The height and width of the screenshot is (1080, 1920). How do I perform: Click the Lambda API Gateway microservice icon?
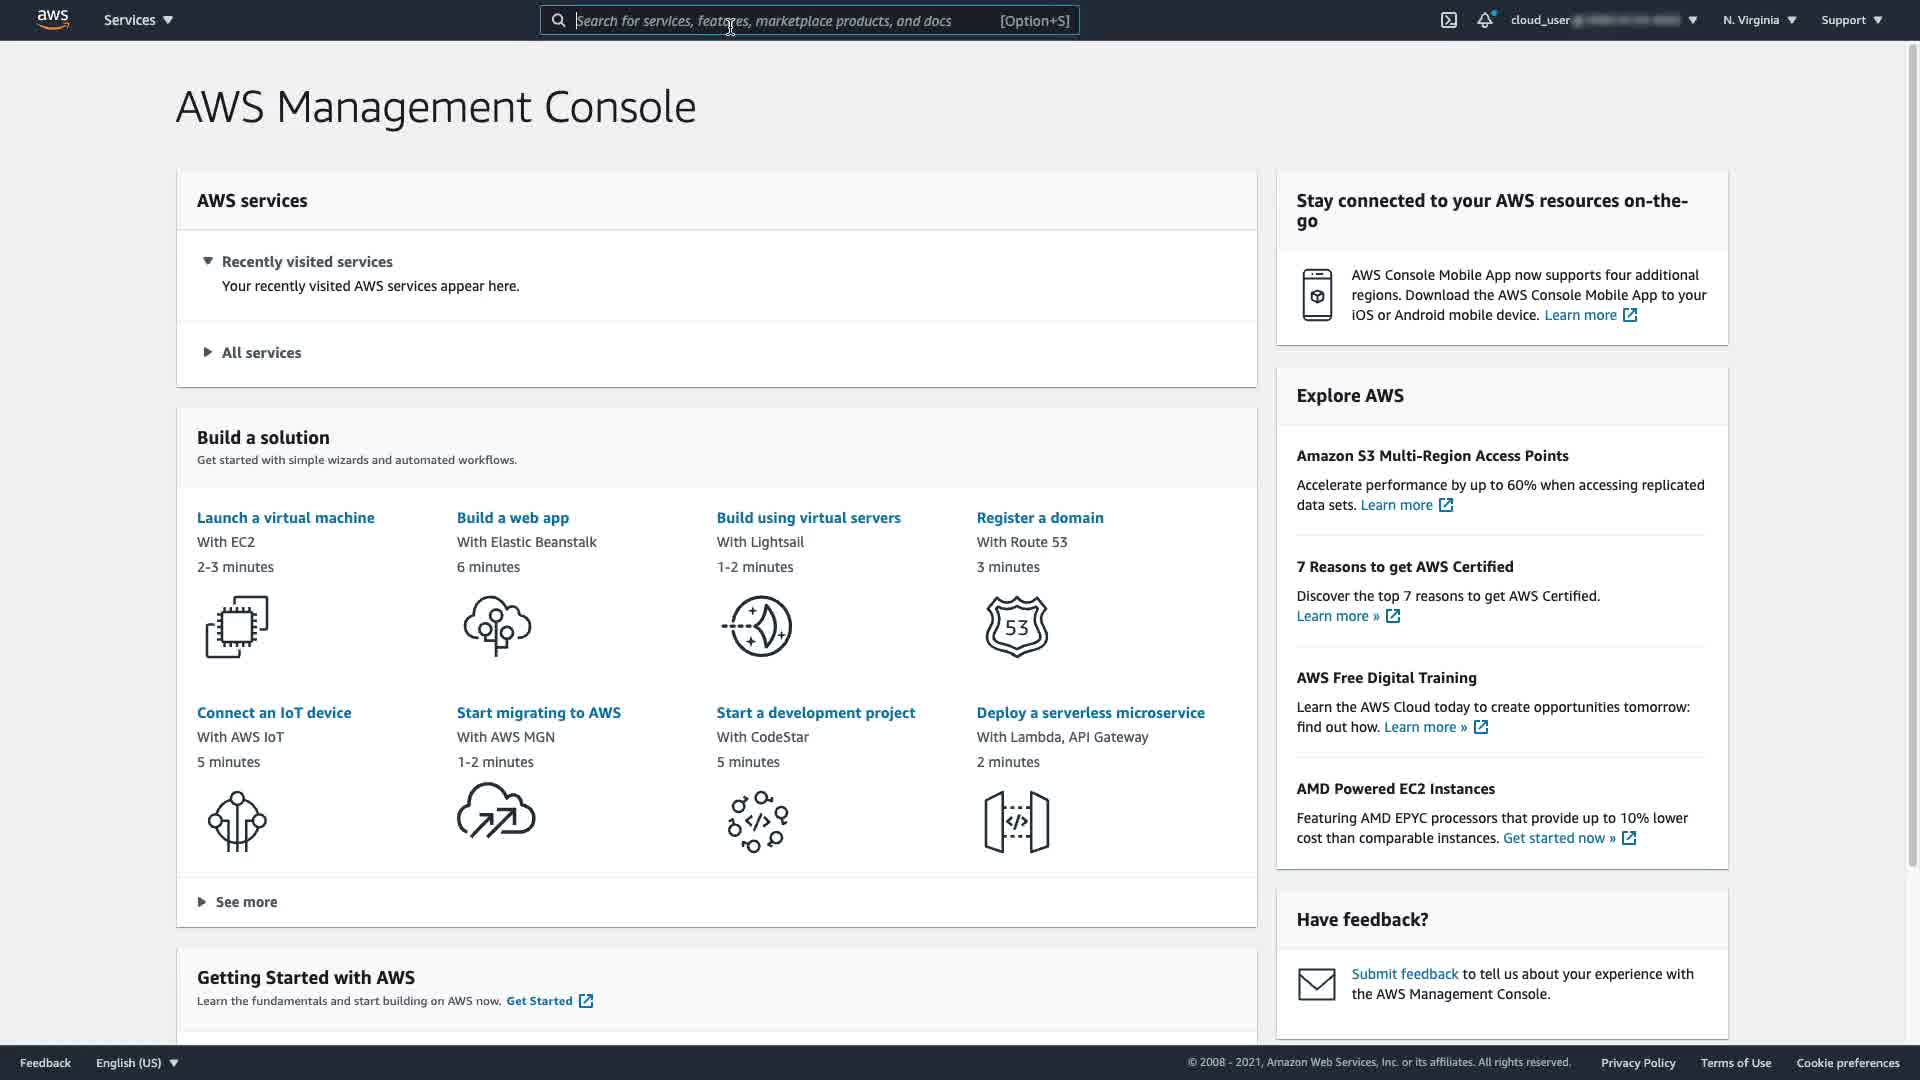[1016, 821]
